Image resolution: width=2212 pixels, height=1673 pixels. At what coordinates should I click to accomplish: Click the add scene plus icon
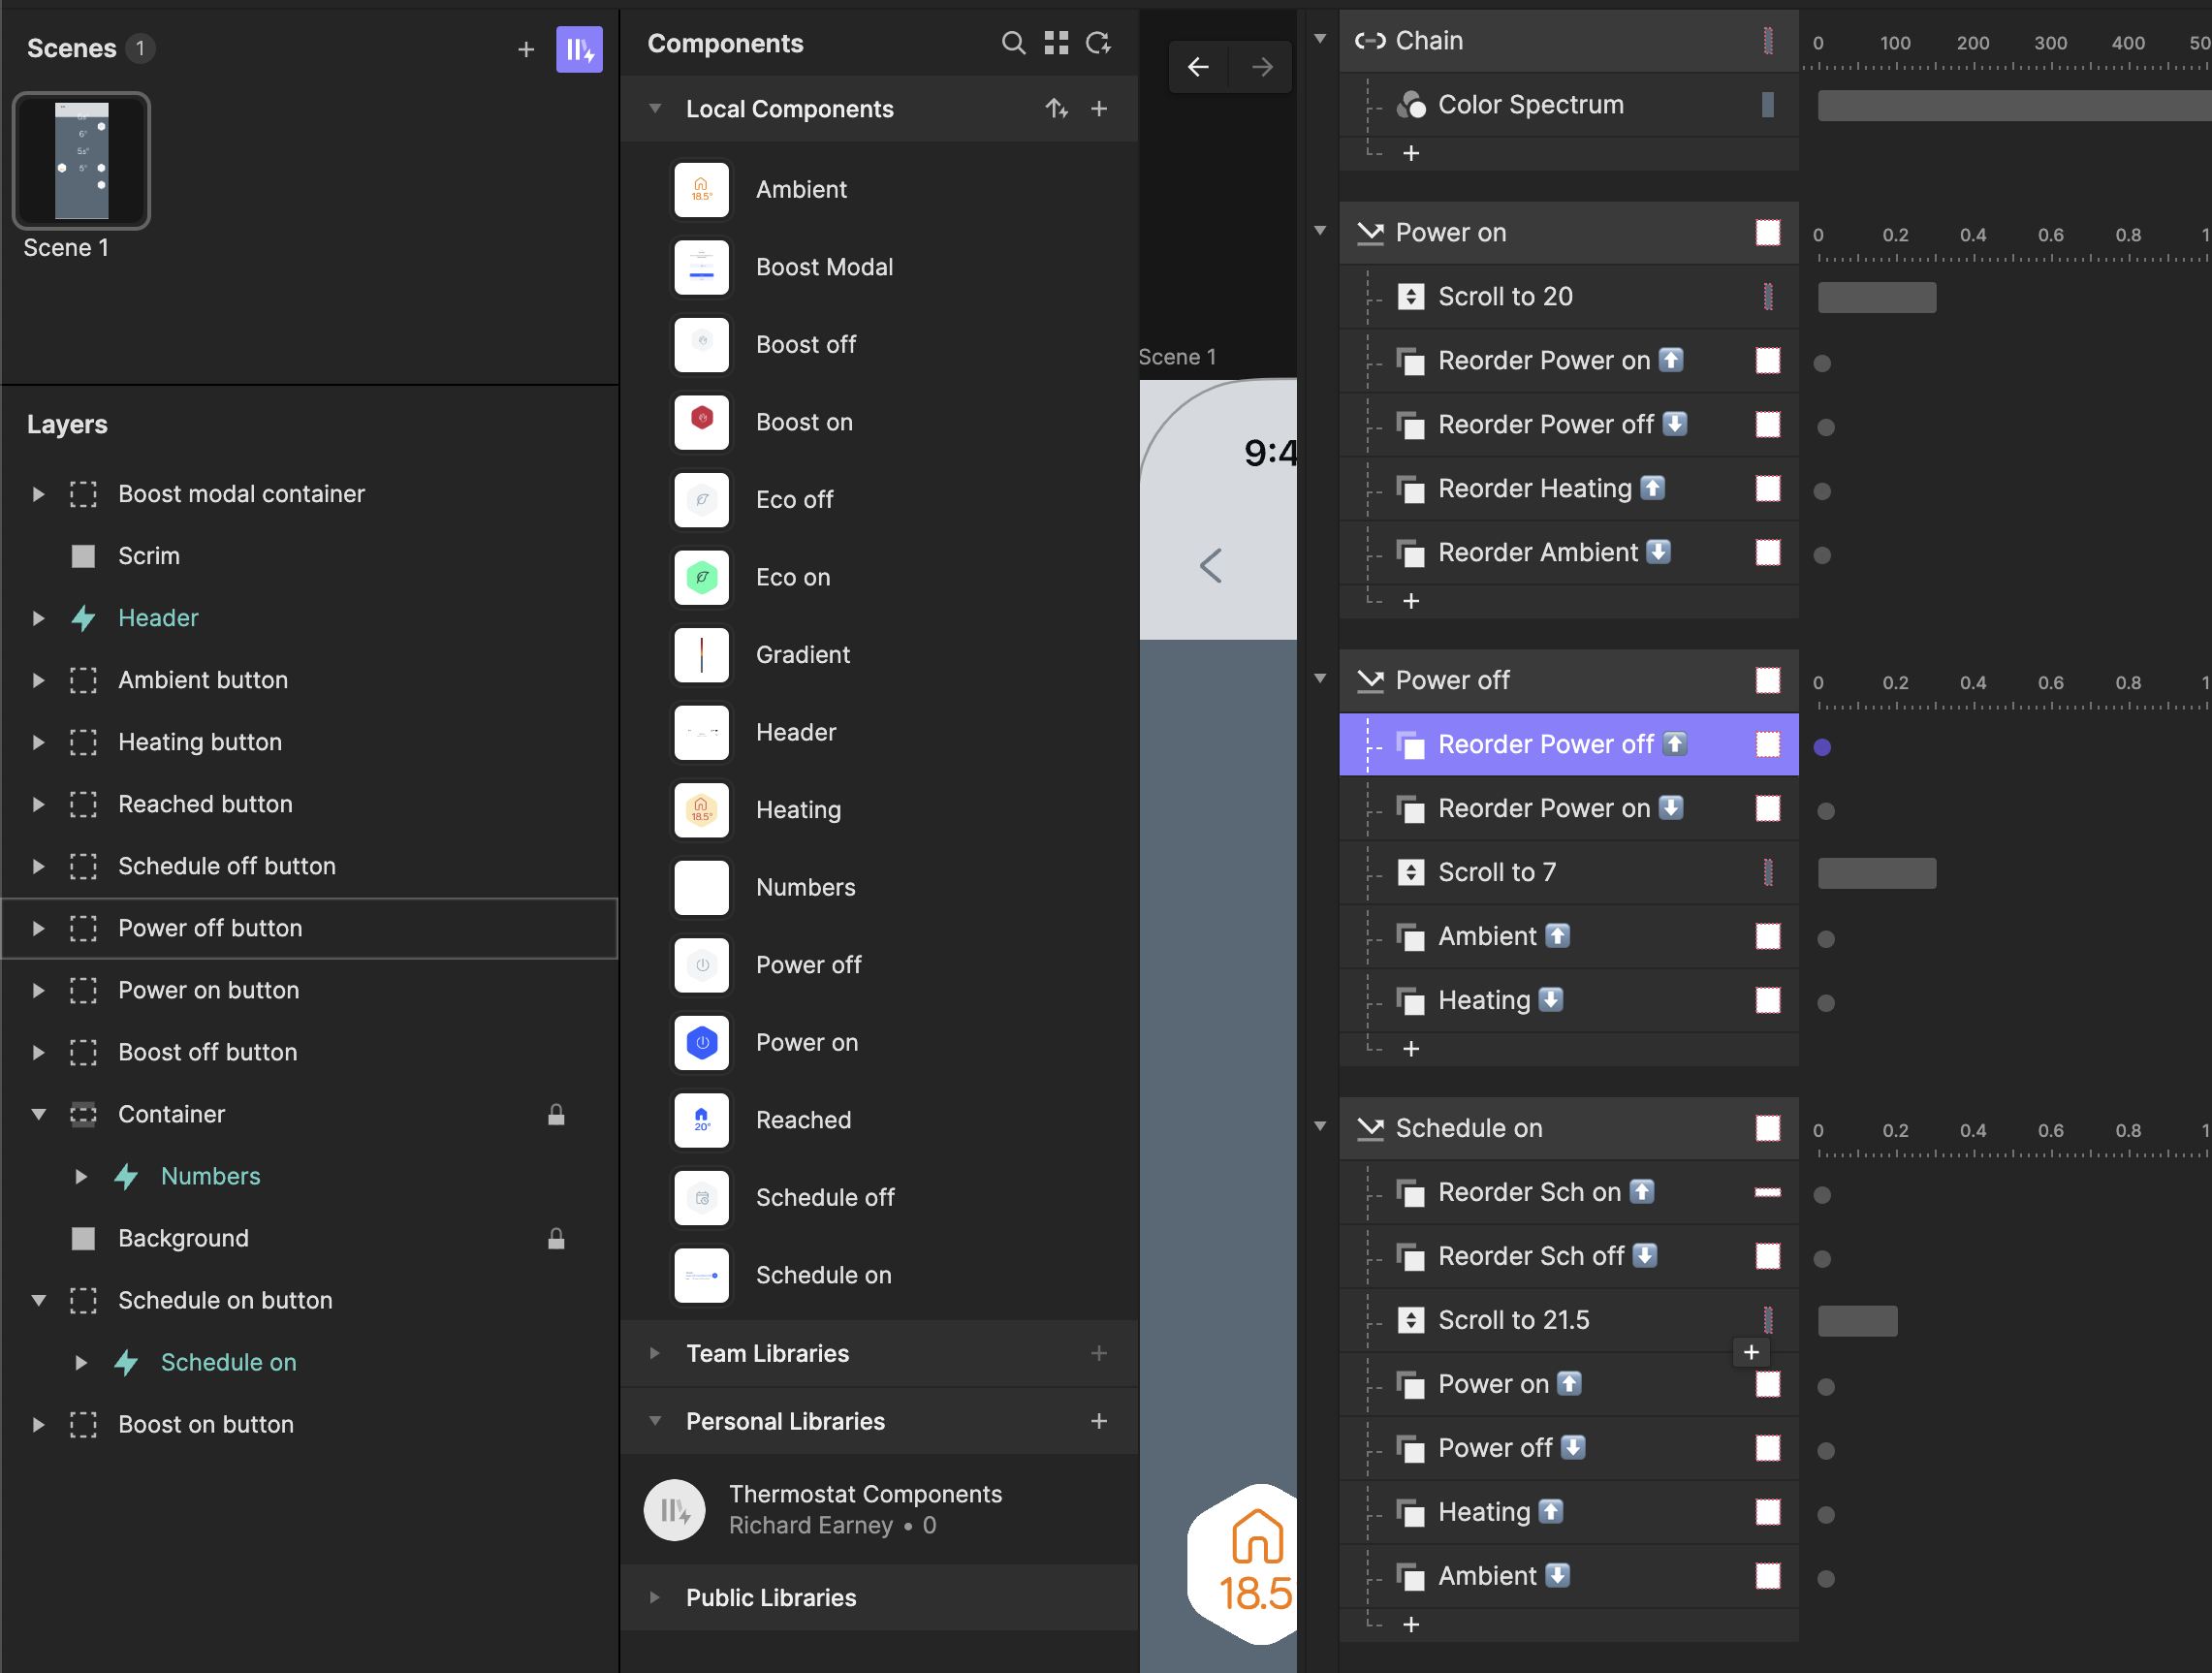point(526,49)
